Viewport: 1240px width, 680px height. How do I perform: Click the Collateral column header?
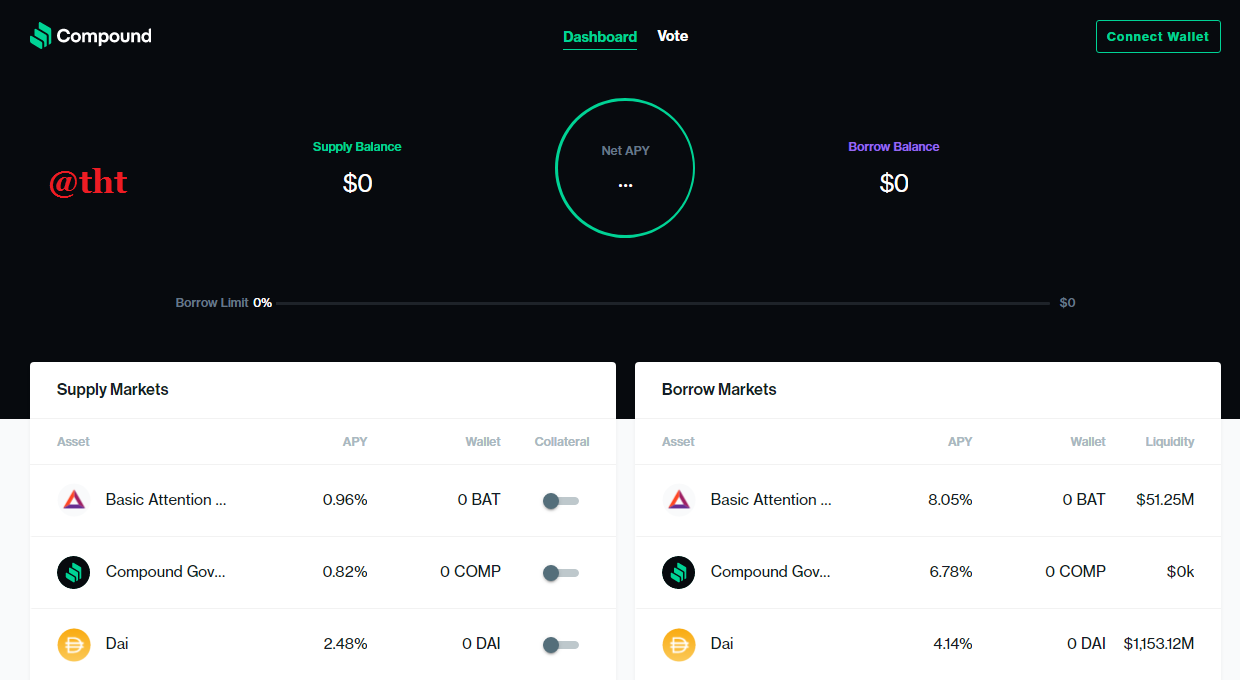tap(562, 442)
